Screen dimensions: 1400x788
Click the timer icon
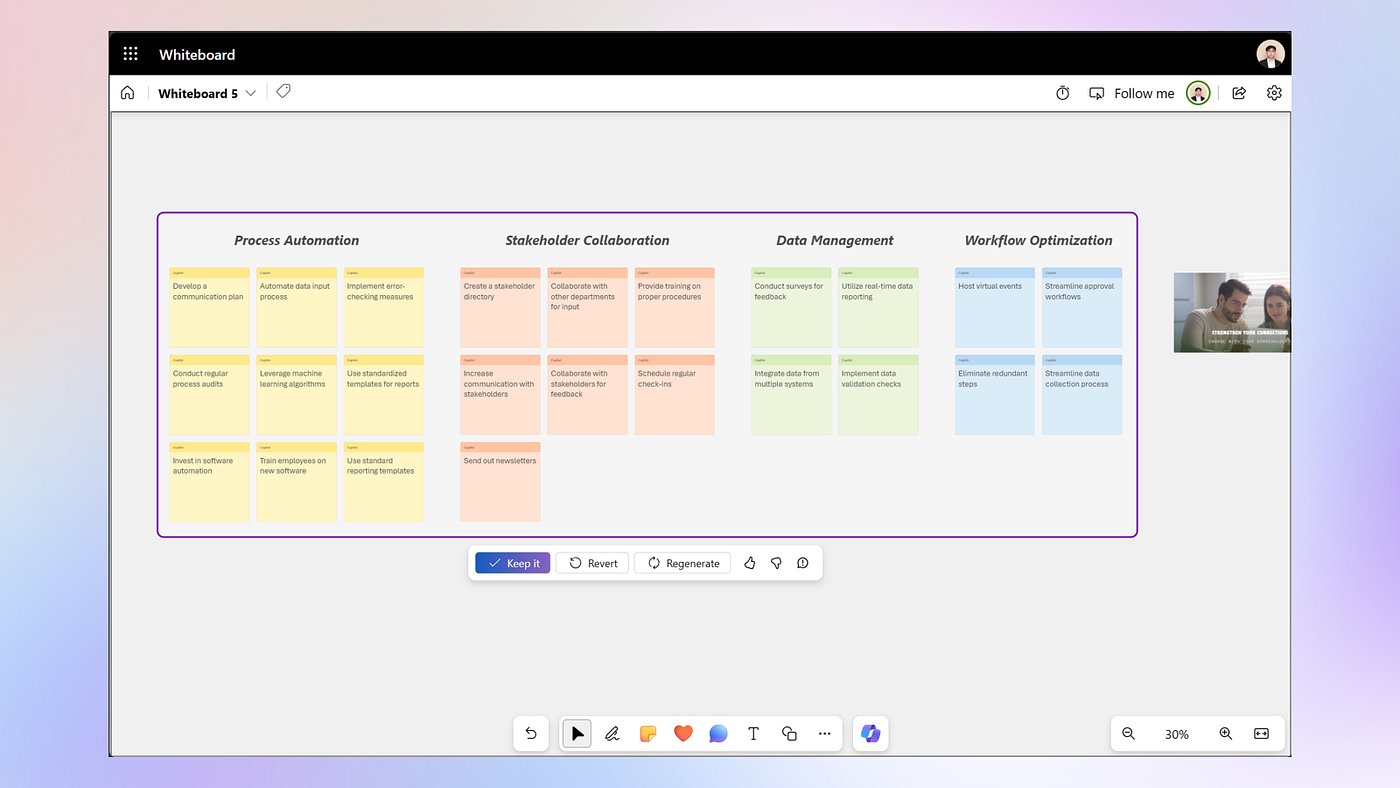coord(1062,93)
